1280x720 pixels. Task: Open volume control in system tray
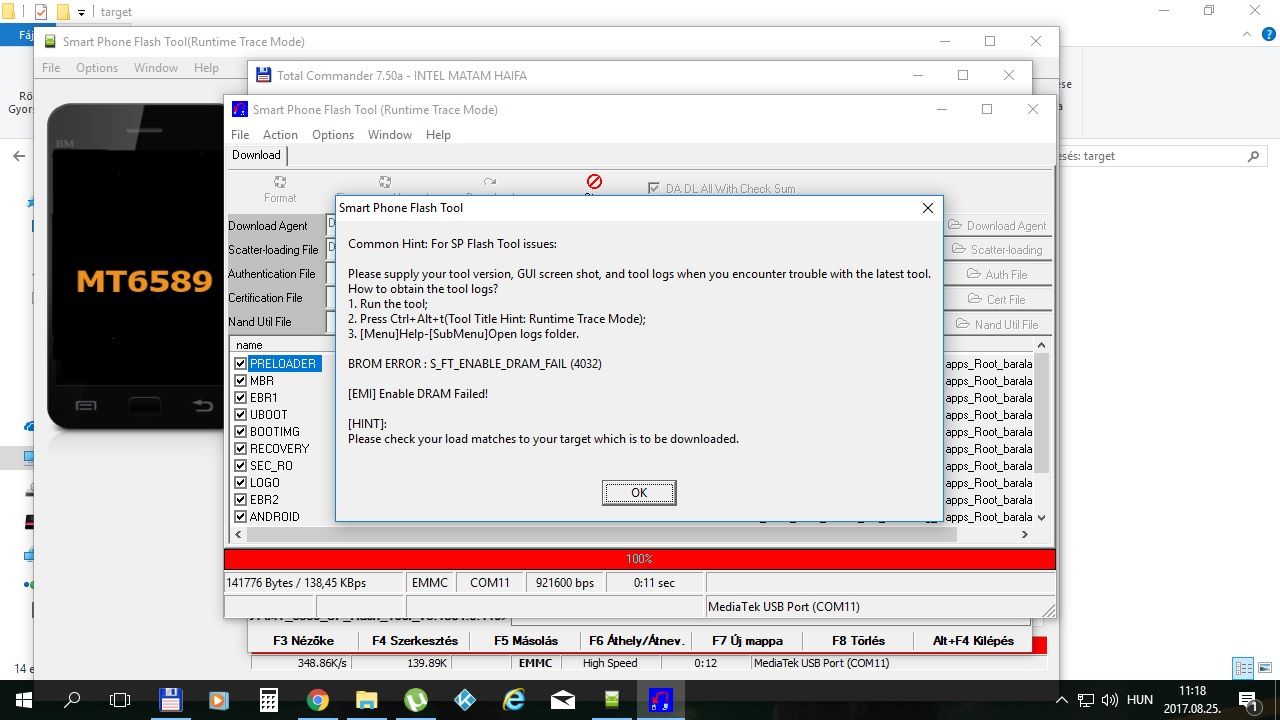pyautogui.click(x=1111, y=700)
